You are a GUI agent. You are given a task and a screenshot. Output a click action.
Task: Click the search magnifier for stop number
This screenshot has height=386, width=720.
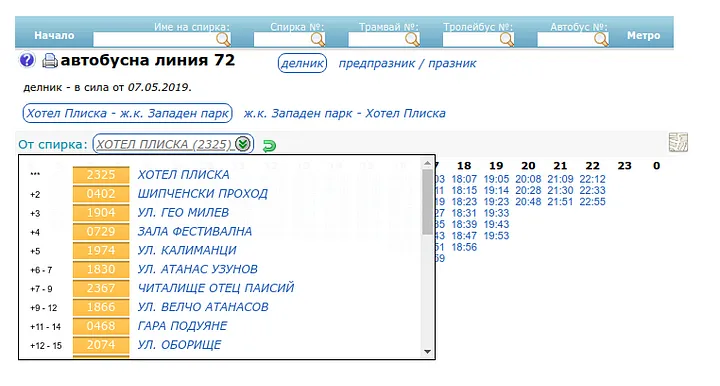pos(318,39)
